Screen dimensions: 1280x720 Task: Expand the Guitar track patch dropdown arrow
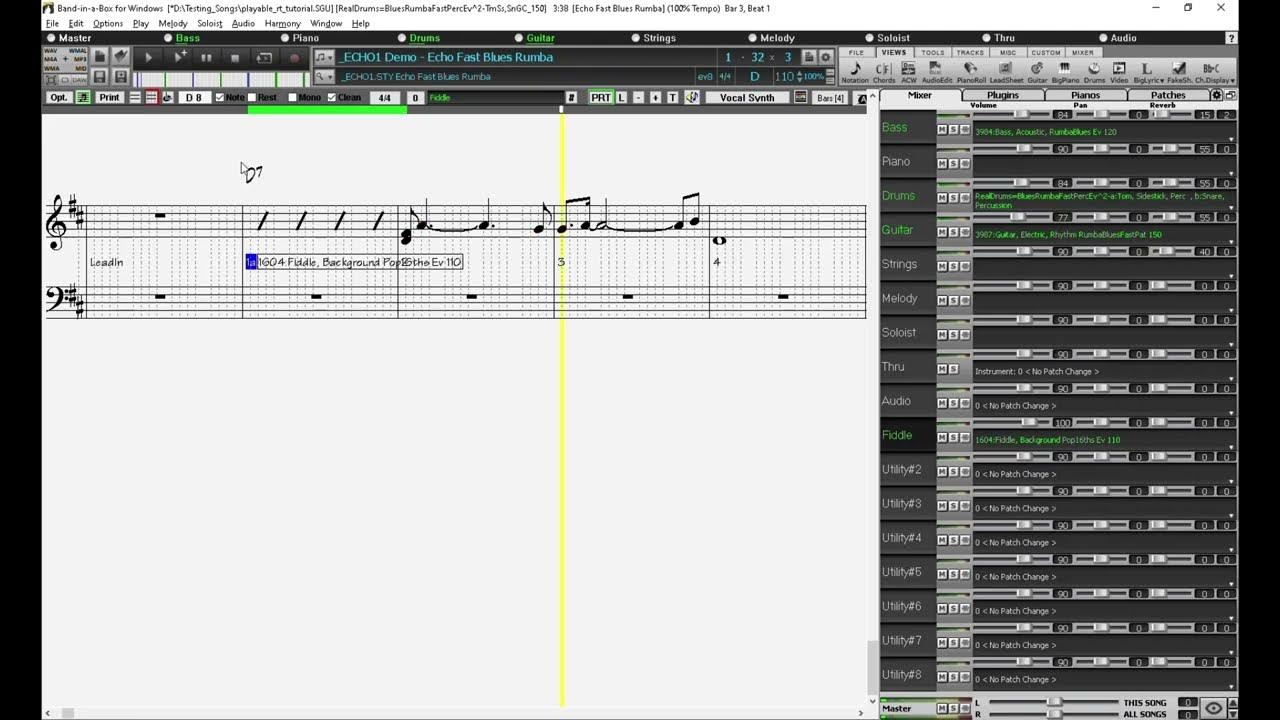[1231, 241]
